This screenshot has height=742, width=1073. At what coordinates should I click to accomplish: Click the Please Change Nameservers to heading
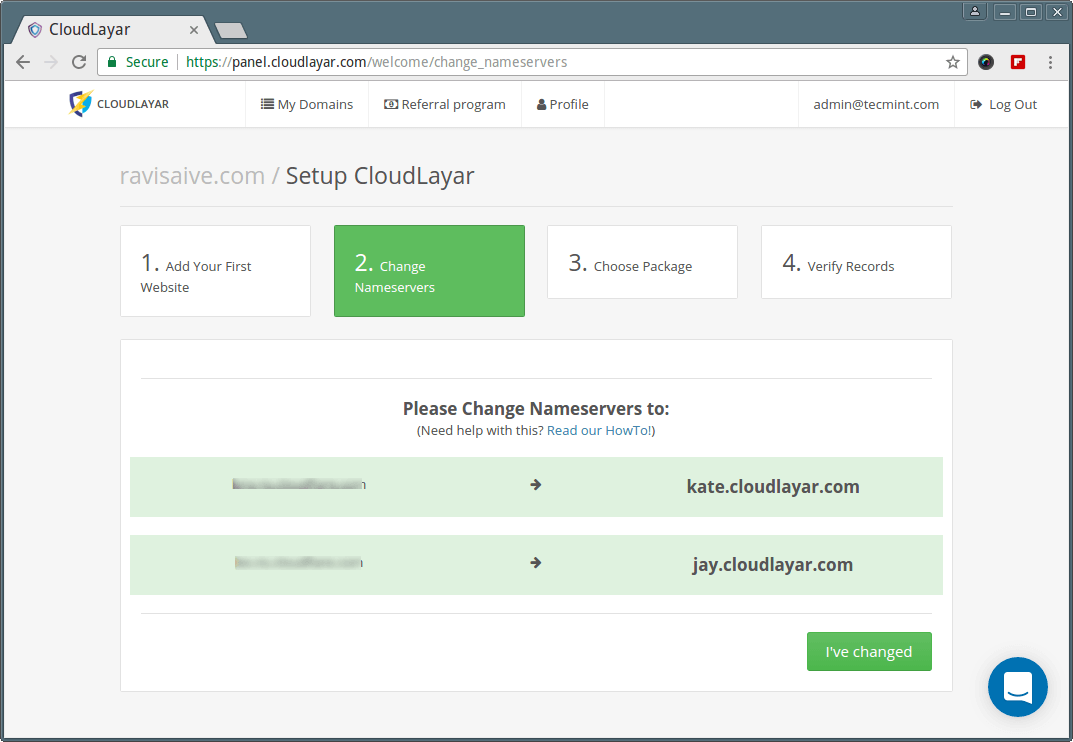536,409
